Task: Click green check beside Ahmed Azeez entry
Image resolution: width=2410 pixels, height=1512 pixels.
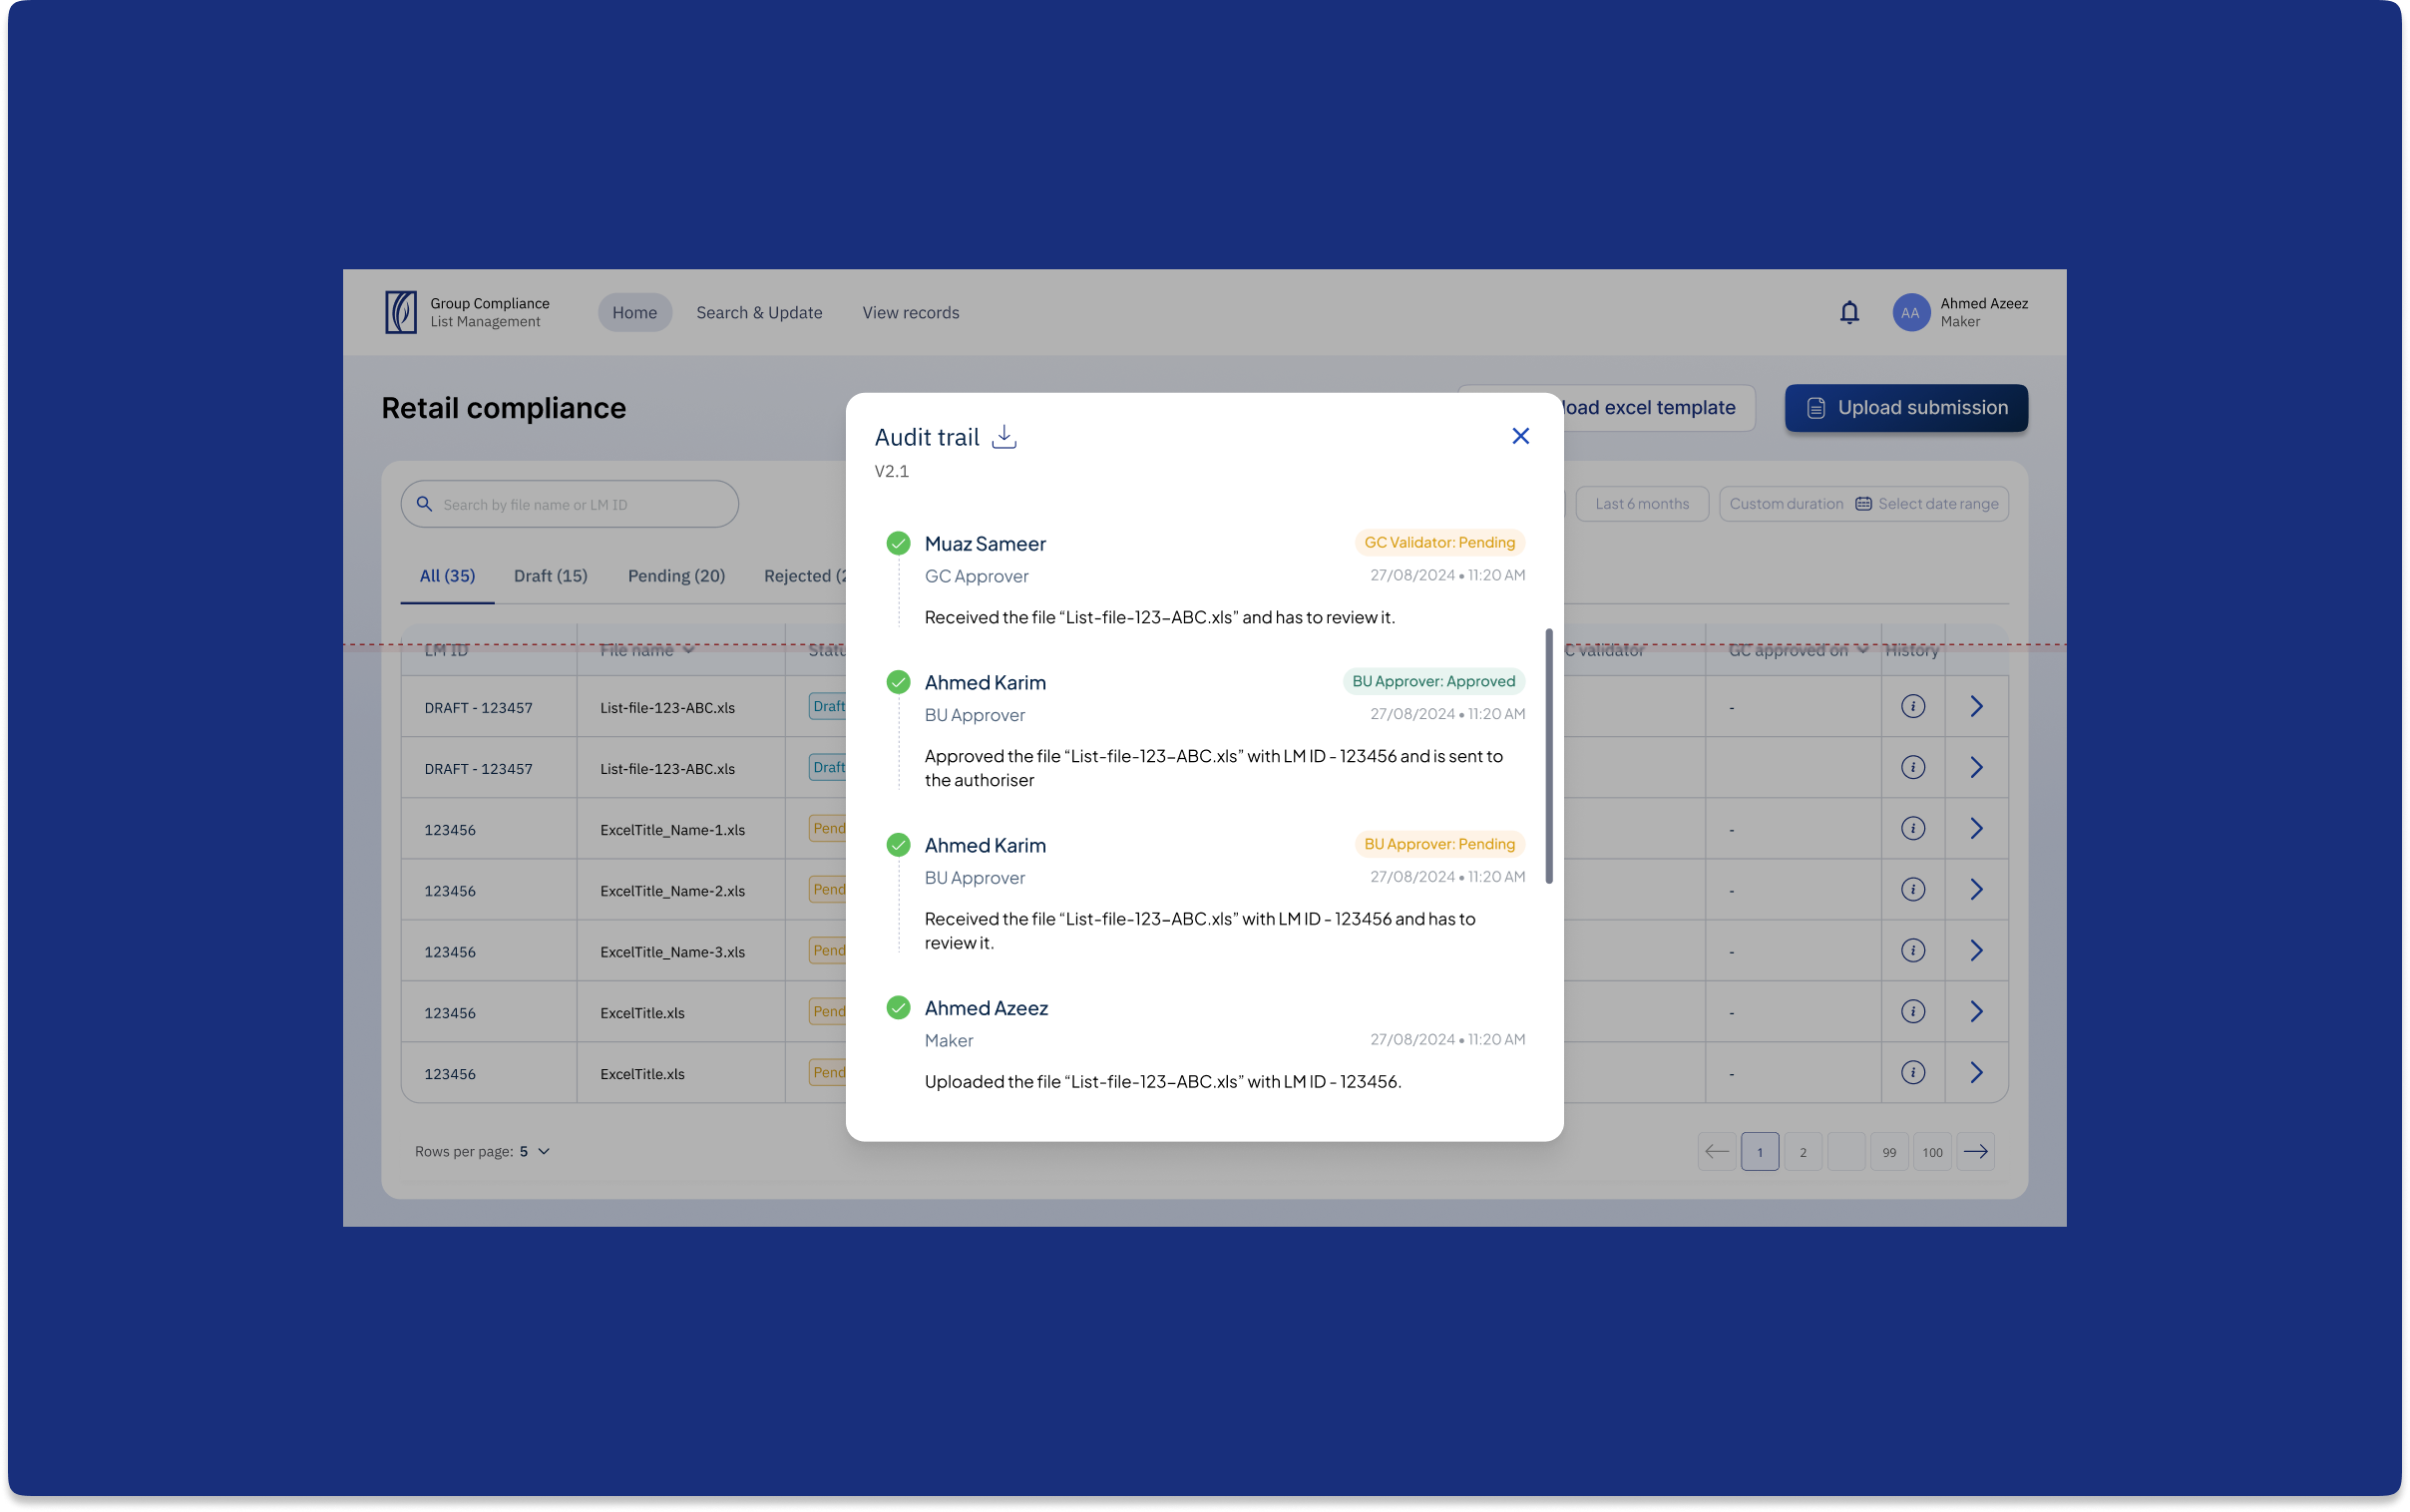Action: pyautogui.click(x=898, y=1007)
